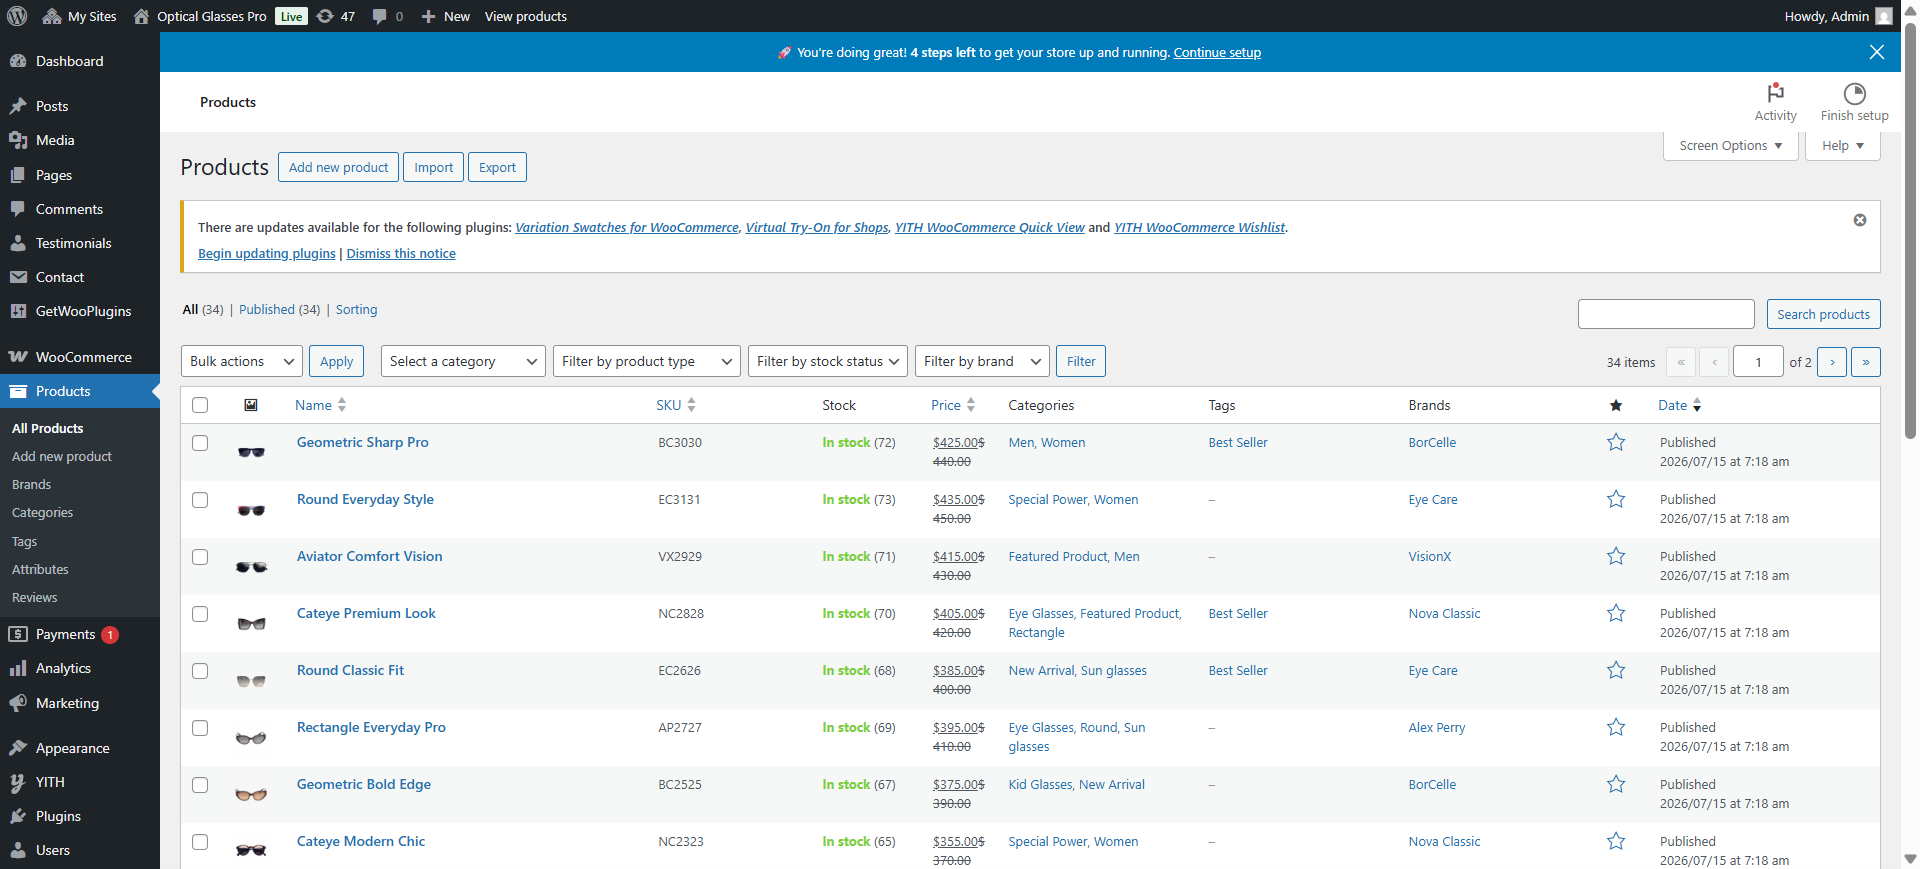Expand the Help panel
This screenshot has width=1920, height=869.
tap(1843, 145)
